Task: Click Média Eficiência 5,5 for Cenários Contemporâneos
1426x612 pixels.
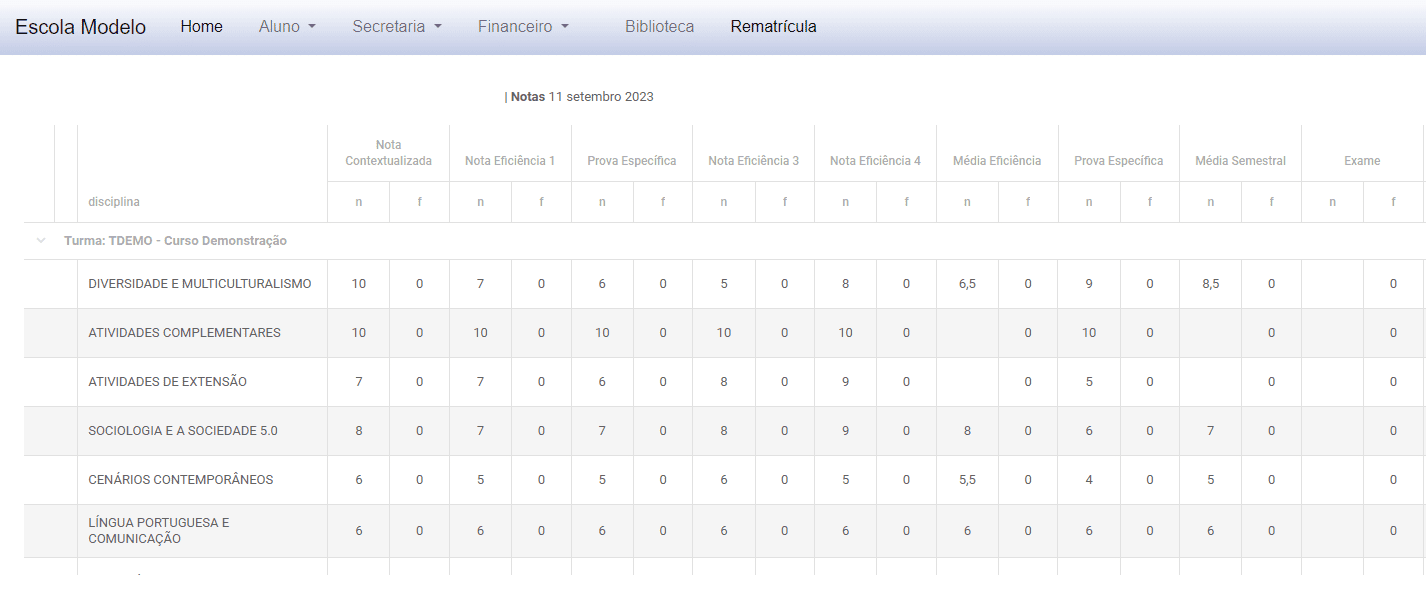Action: coord(967,480)
